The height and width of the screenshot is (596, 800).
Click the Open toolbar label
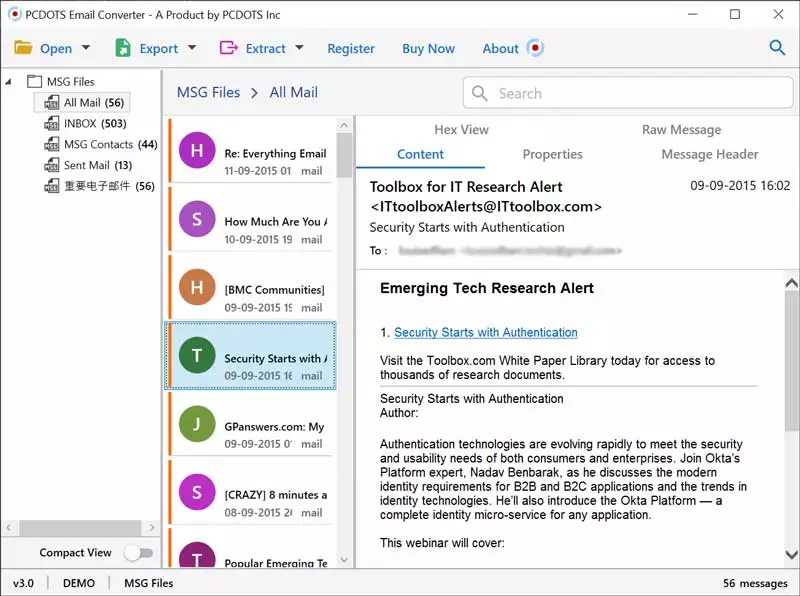[x=56, y=48]
